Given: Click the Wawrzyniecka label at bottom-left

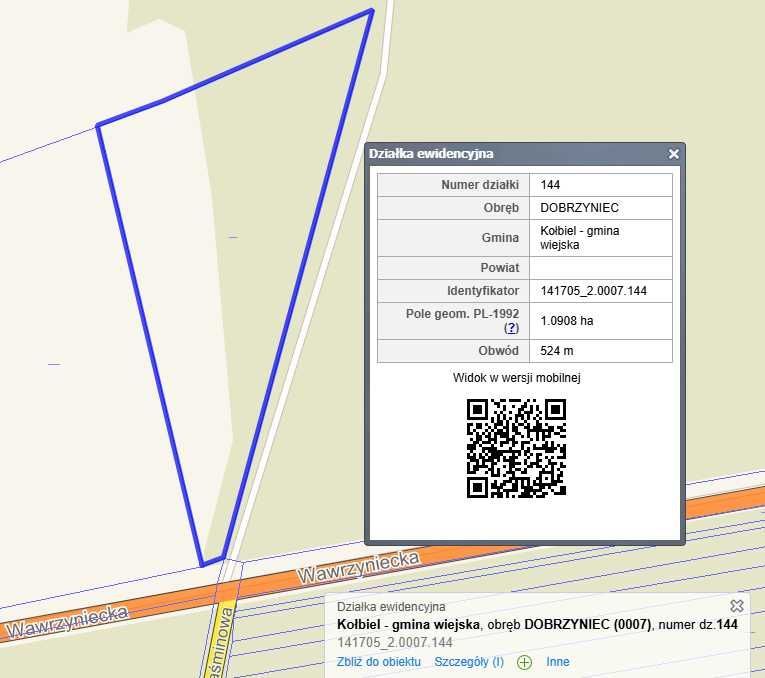Looking at the screenshot, I should (x=67, y=621).
